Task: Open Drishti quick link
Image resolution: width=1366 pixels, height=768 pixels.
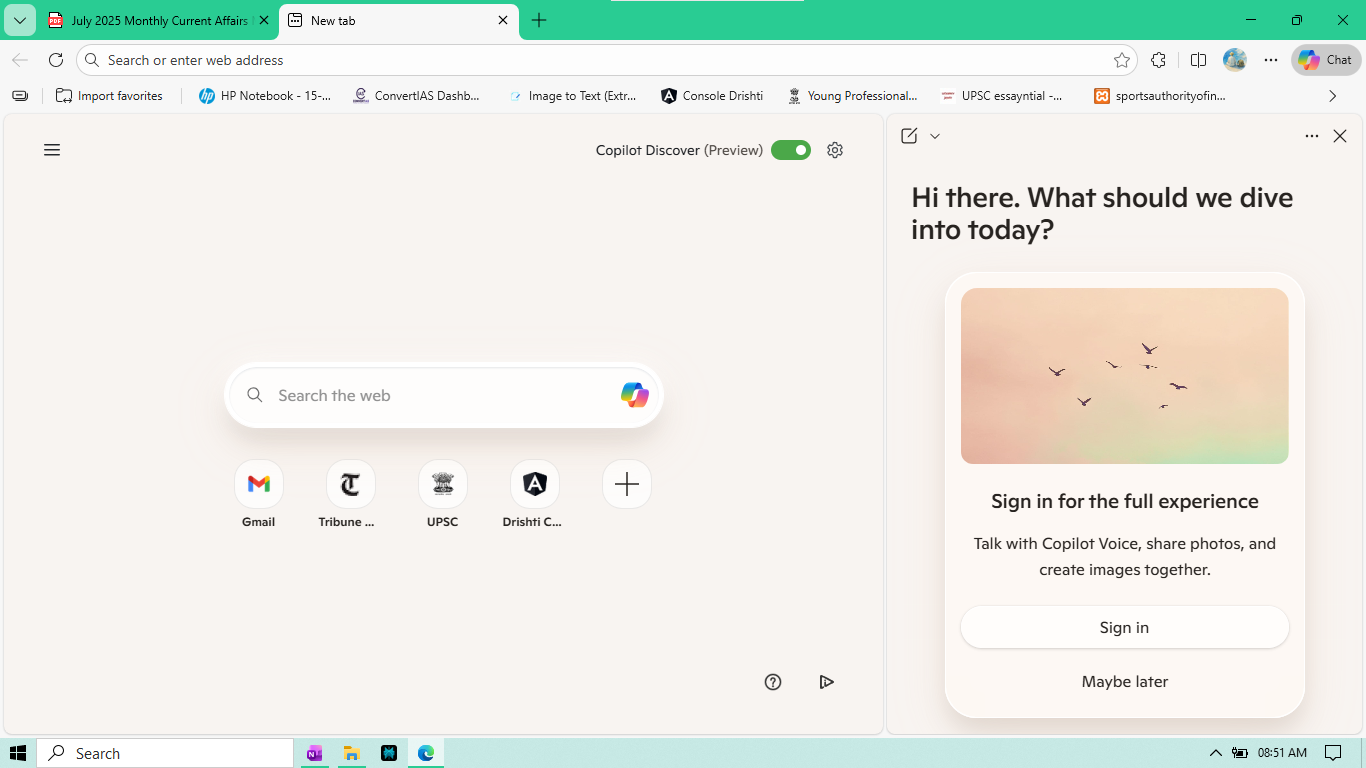Action: click(x=534, y=494)
